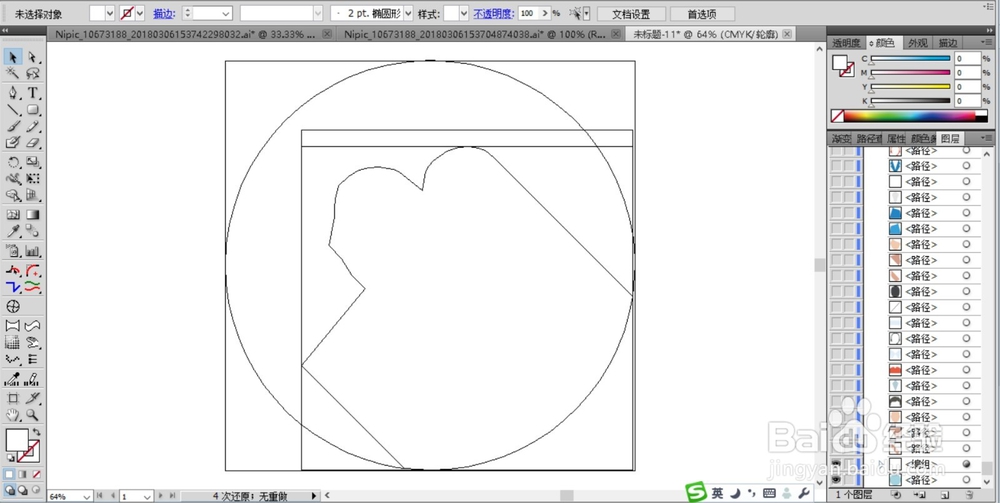Select the Eyedropper tool
Viewport: 1000px width, 503px height.
point(13,231)
